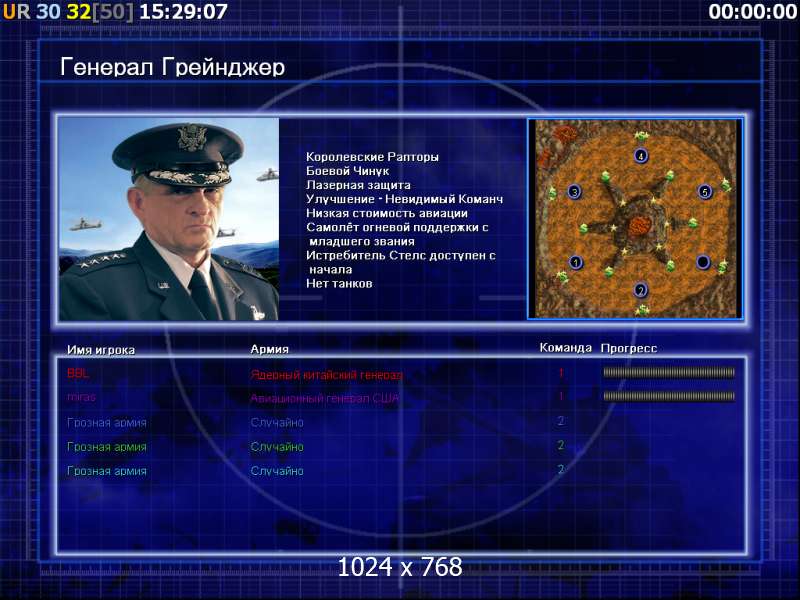800x600 pixels.
Task: Click the grey 'Грозная армия' player name
Action: (x=107, y=422)
